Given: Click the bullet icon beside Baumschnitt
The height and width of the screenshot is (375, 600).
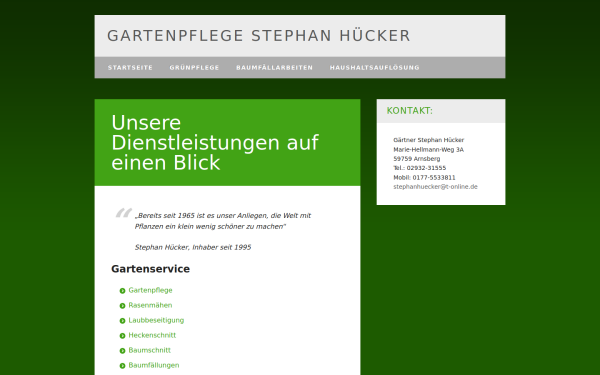Looking at the screenshot, I should 122,351.
